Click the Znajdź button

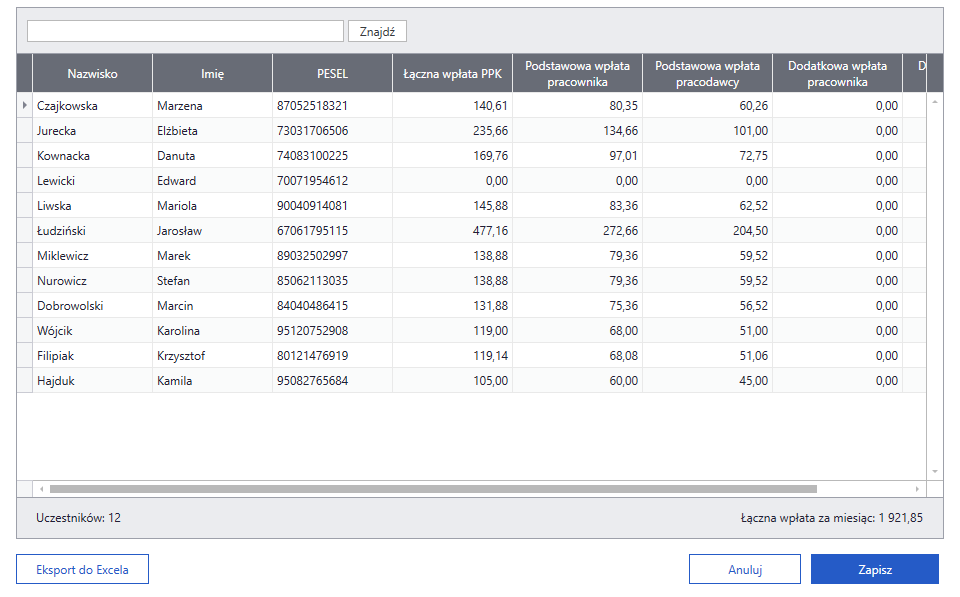click(377, 31)
